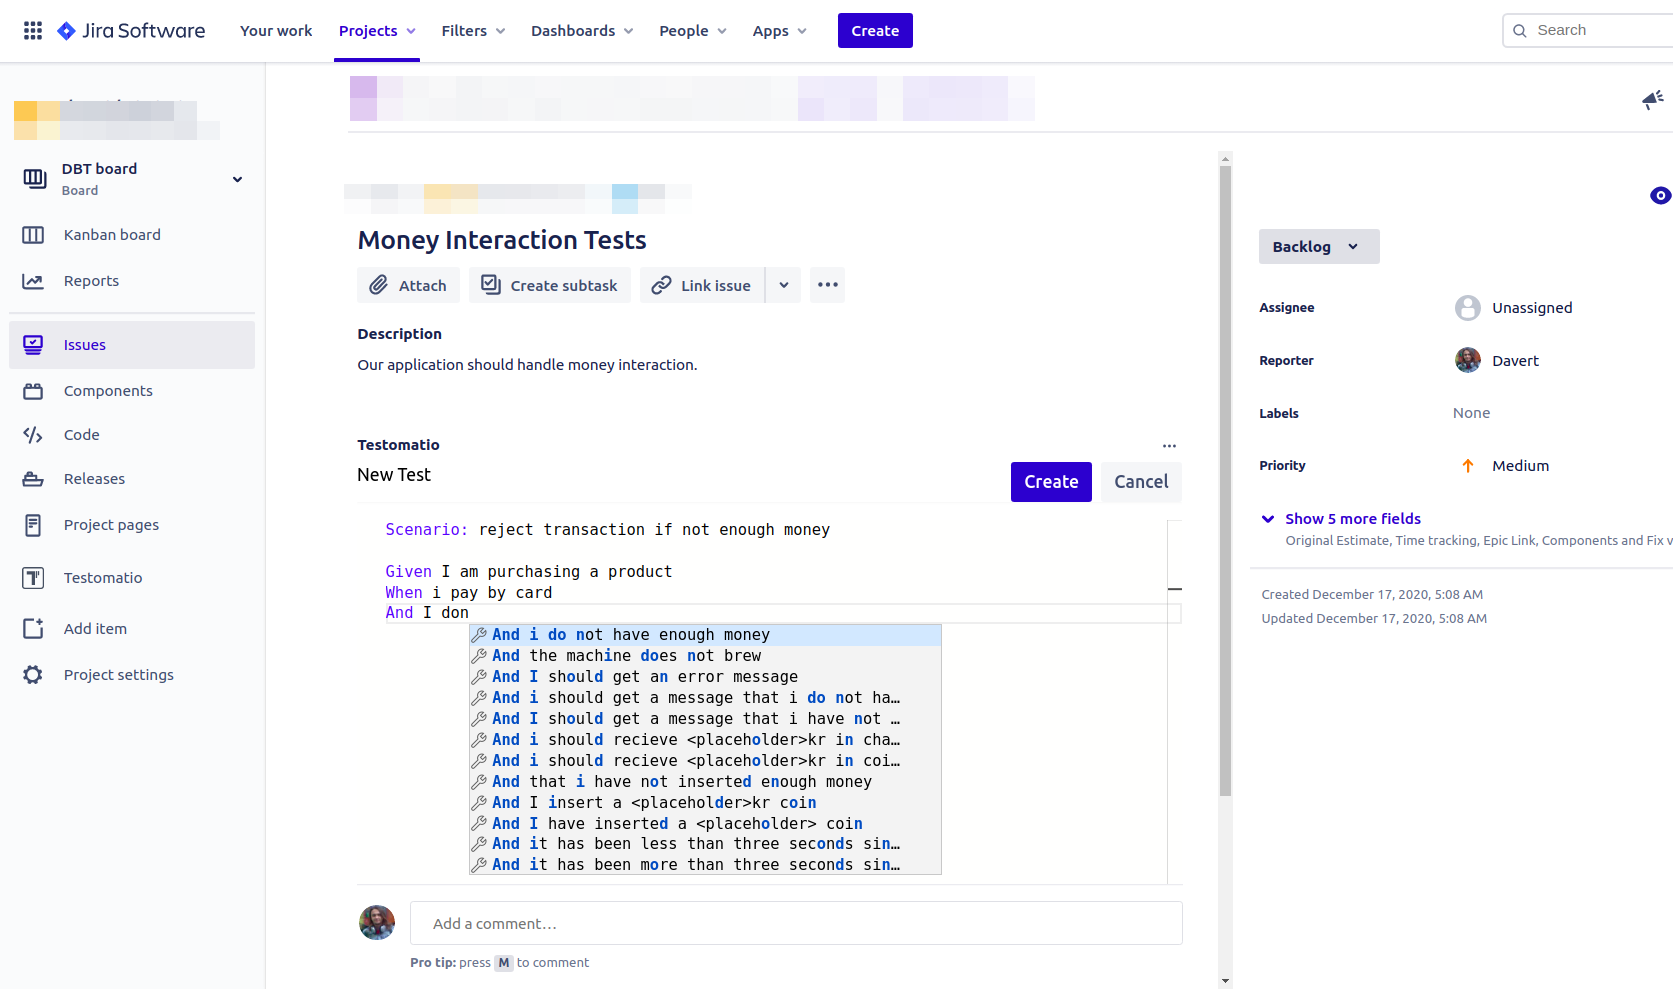Screen dimensions: 1673x989
Task: Open the Filters dropdown menu
Action: 473,31
